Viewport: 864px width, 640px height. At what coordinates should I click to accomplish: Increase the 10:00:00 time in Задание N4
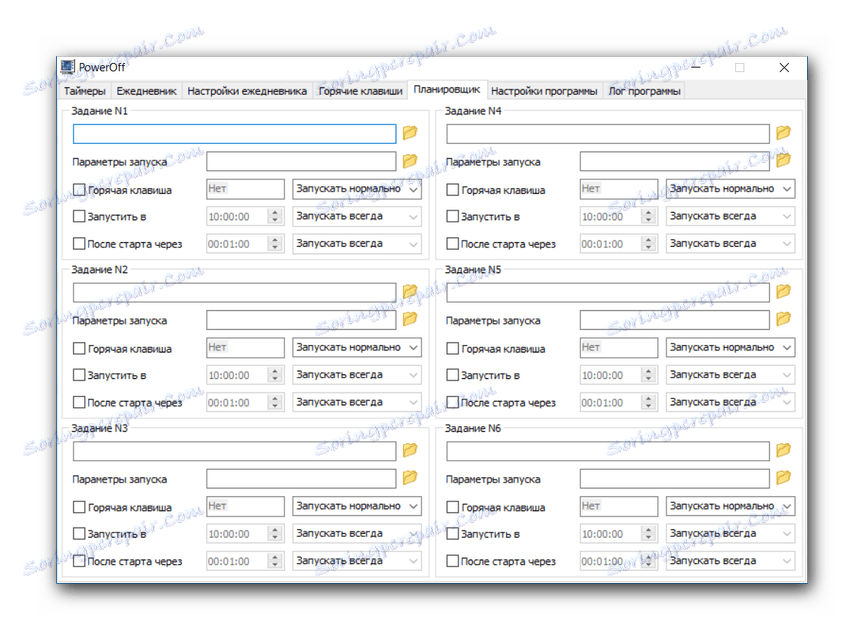click(x=649, y=212)
